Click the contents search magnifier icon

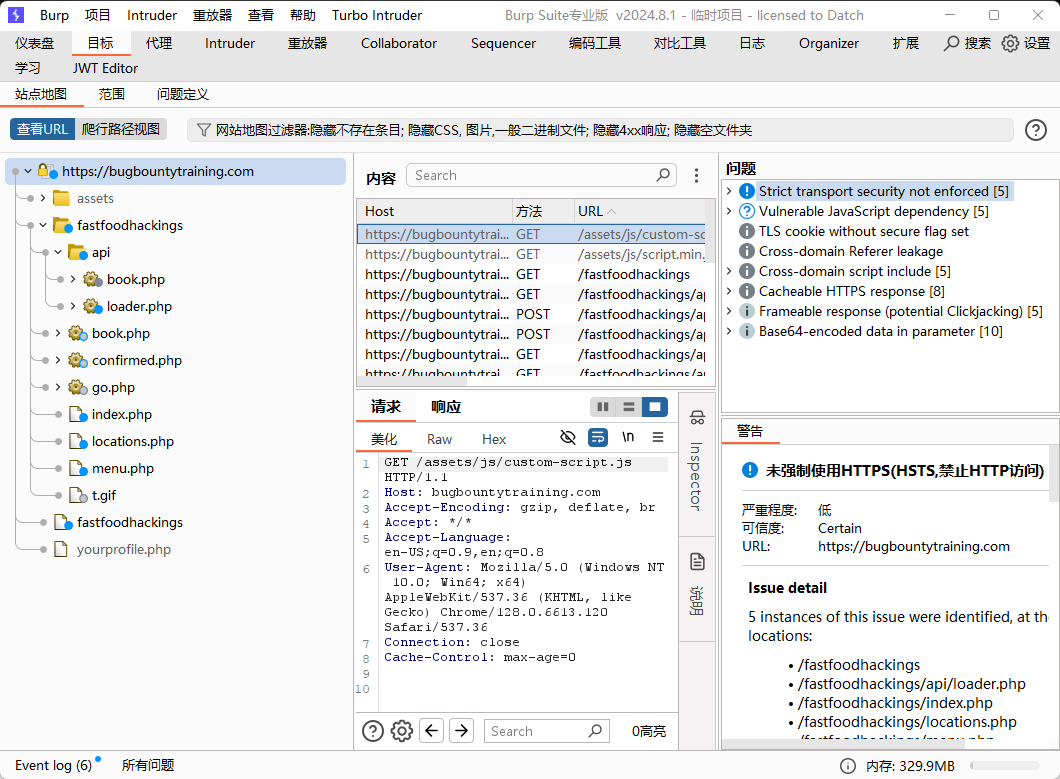663,175
